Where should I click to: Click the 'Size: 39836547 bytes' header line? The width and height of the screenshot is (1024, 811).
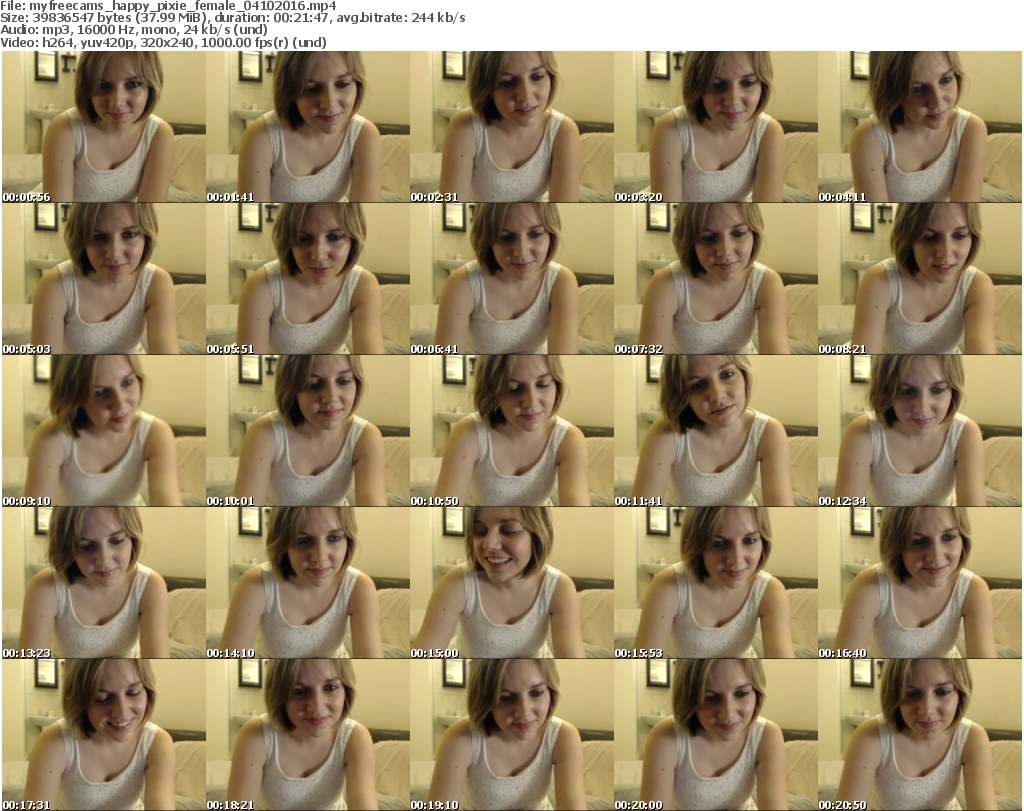(x=233, y=18)
